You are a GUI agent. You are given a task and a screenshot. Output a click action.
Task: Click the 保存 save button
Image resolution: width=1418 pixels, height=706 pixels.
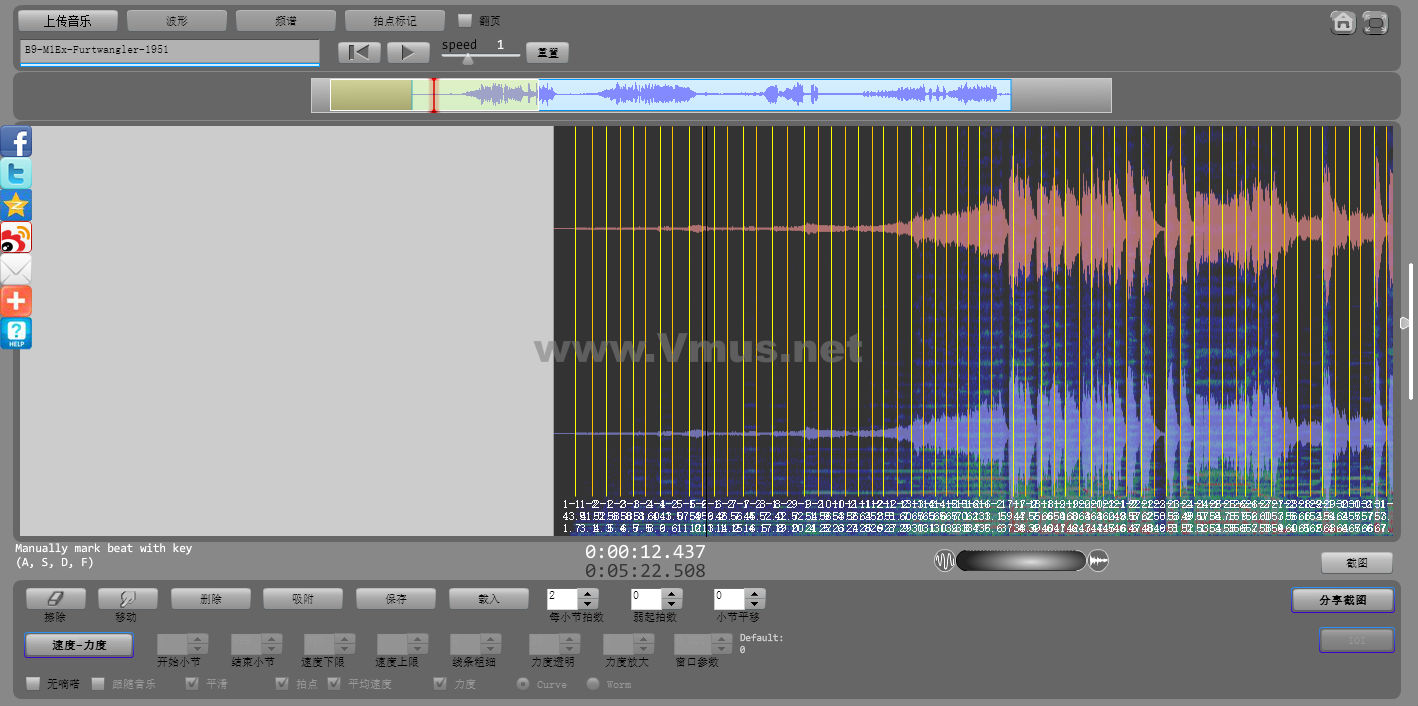pyautogui.click(x=396, y=598)
